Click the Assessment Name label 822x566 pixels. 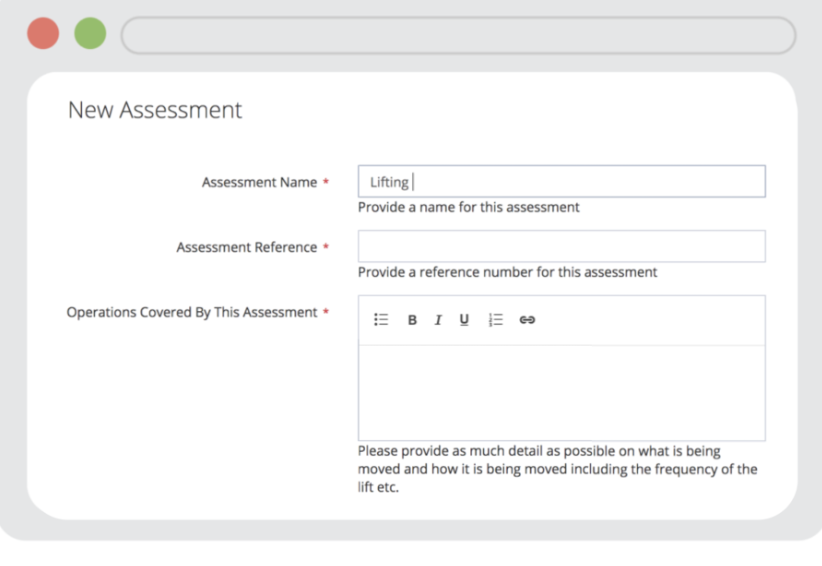point(259,183)
